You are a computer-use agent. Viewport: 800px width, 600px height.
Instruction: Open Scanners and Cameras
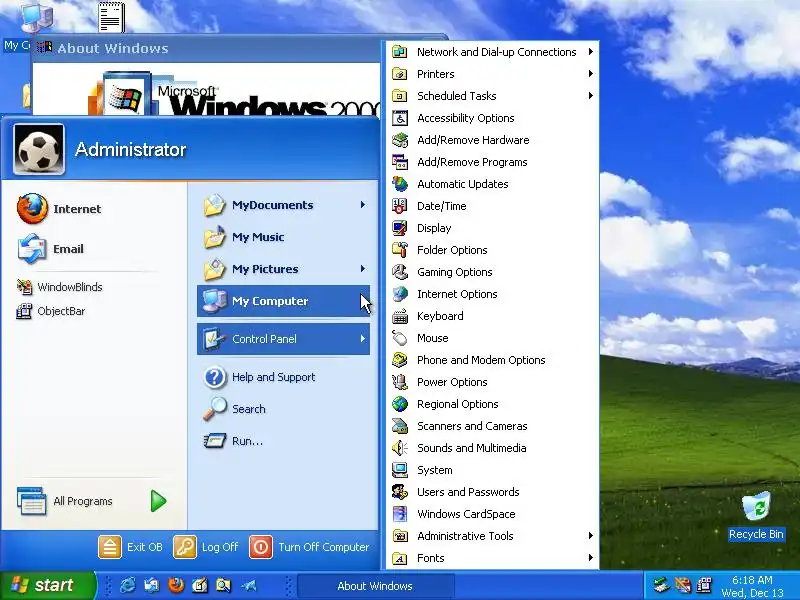[492, 426]
